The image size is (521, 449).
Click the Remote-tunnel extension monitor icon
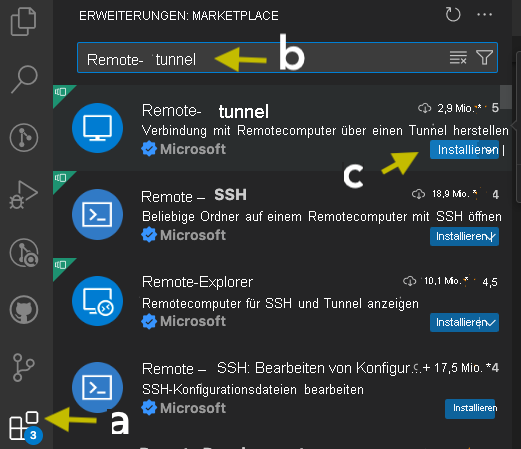point(98,128)
